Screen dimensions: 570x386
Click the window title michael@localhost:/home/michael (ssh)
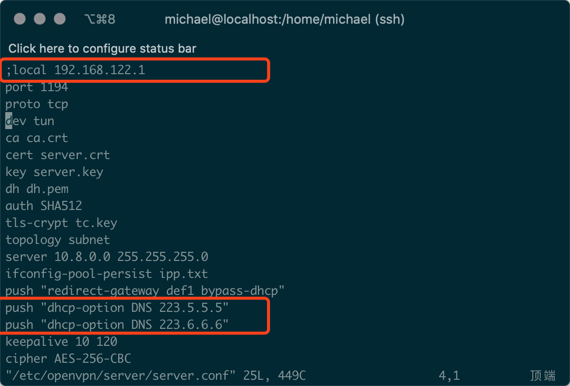[285, 19]
